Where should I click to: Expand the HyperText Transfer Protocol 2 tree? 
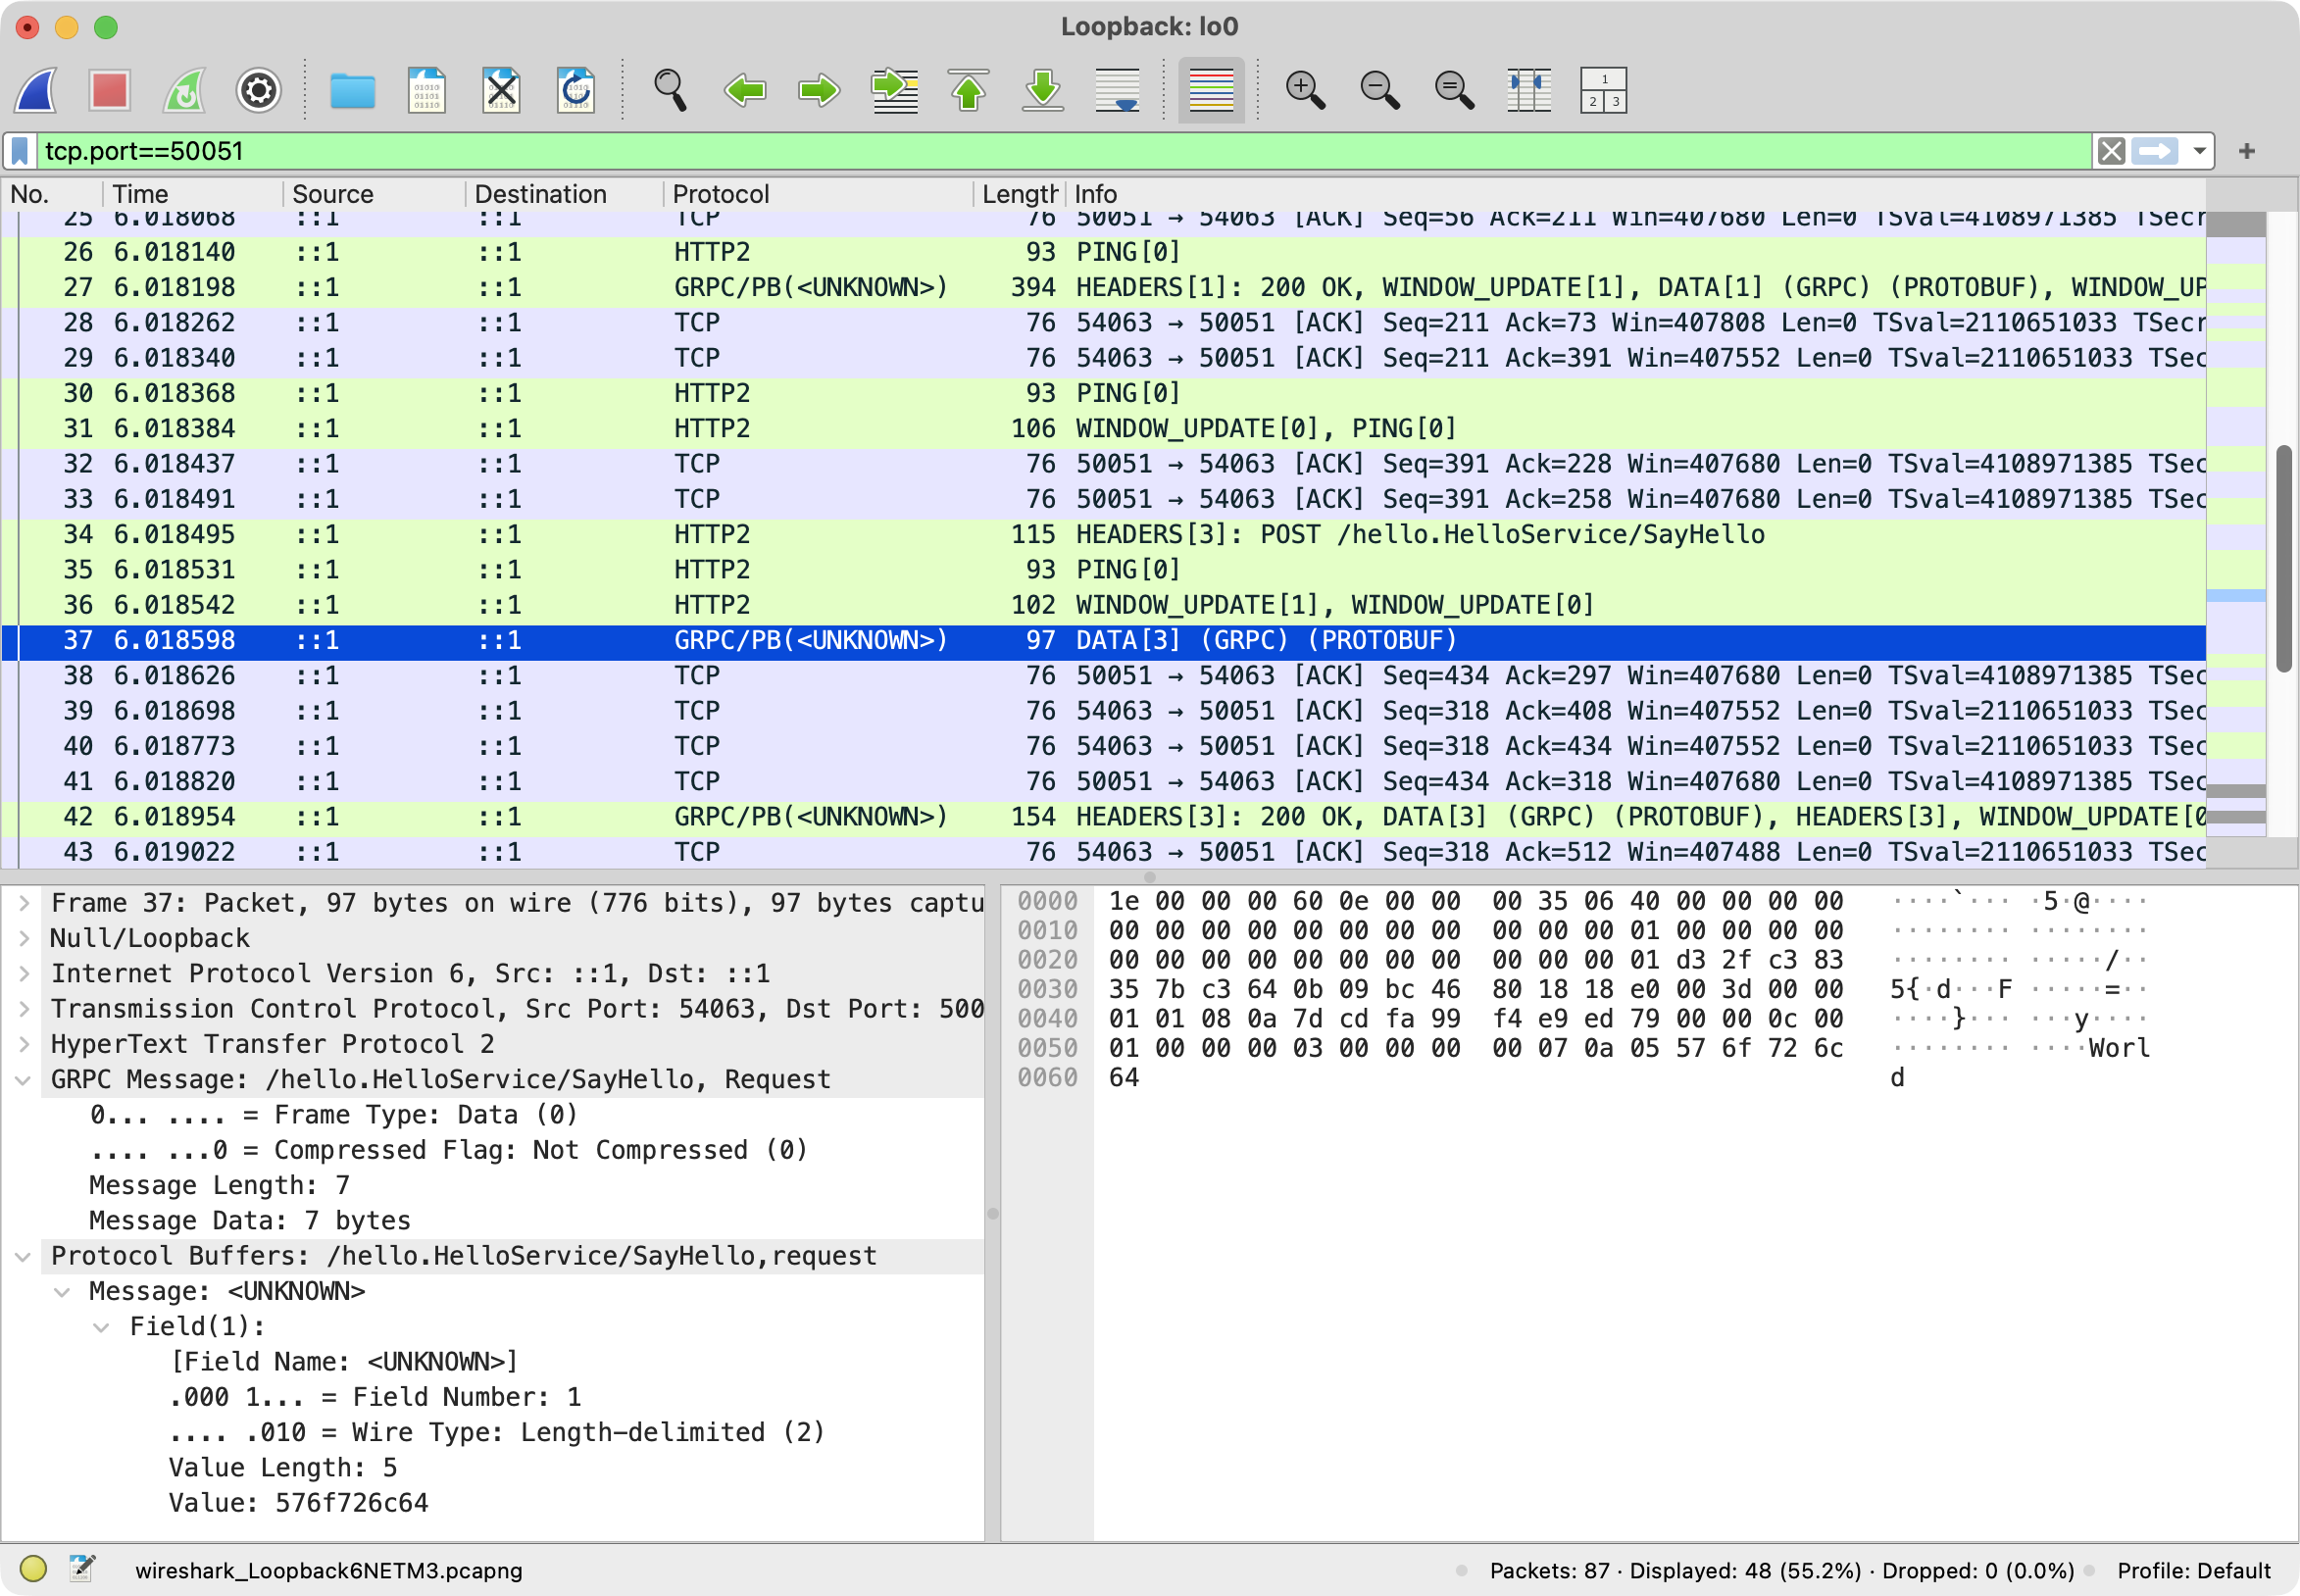point(24,1044)
